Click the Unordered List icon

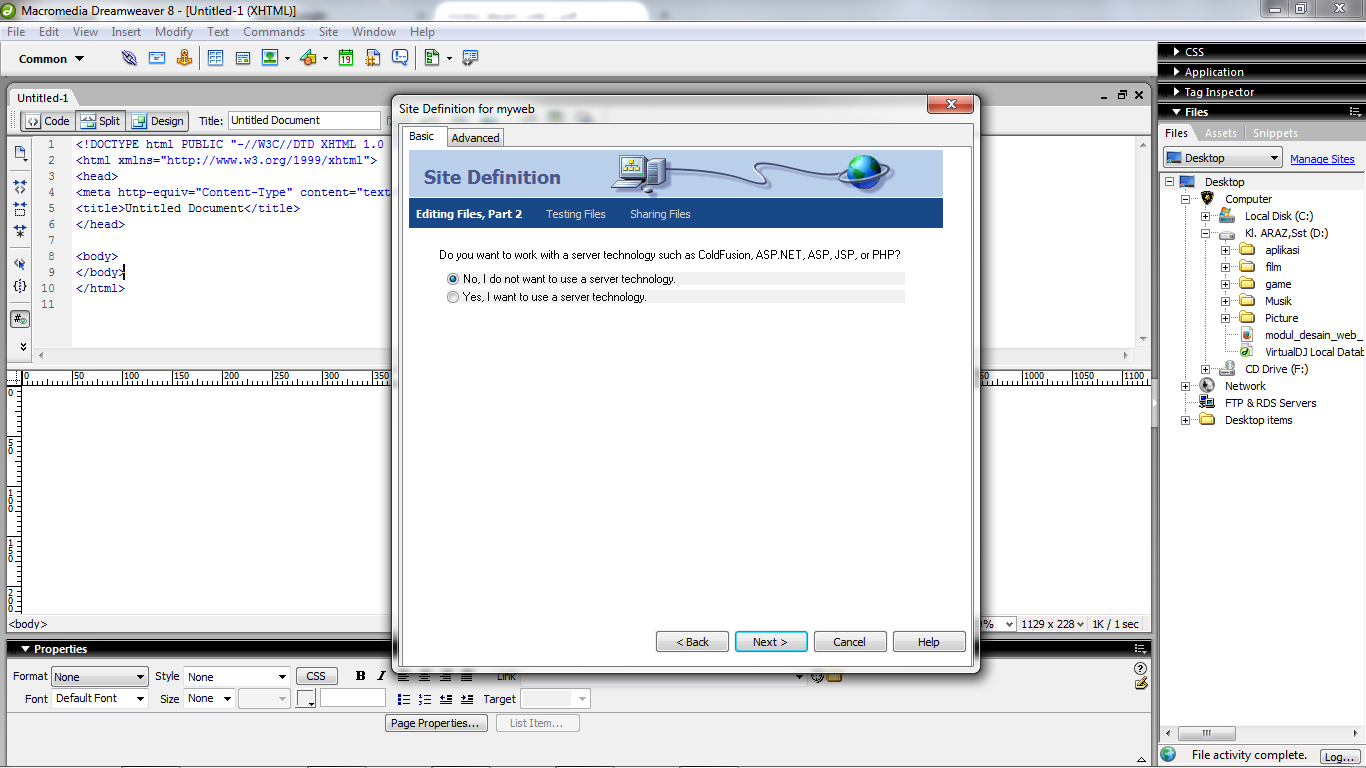point(404,699)
